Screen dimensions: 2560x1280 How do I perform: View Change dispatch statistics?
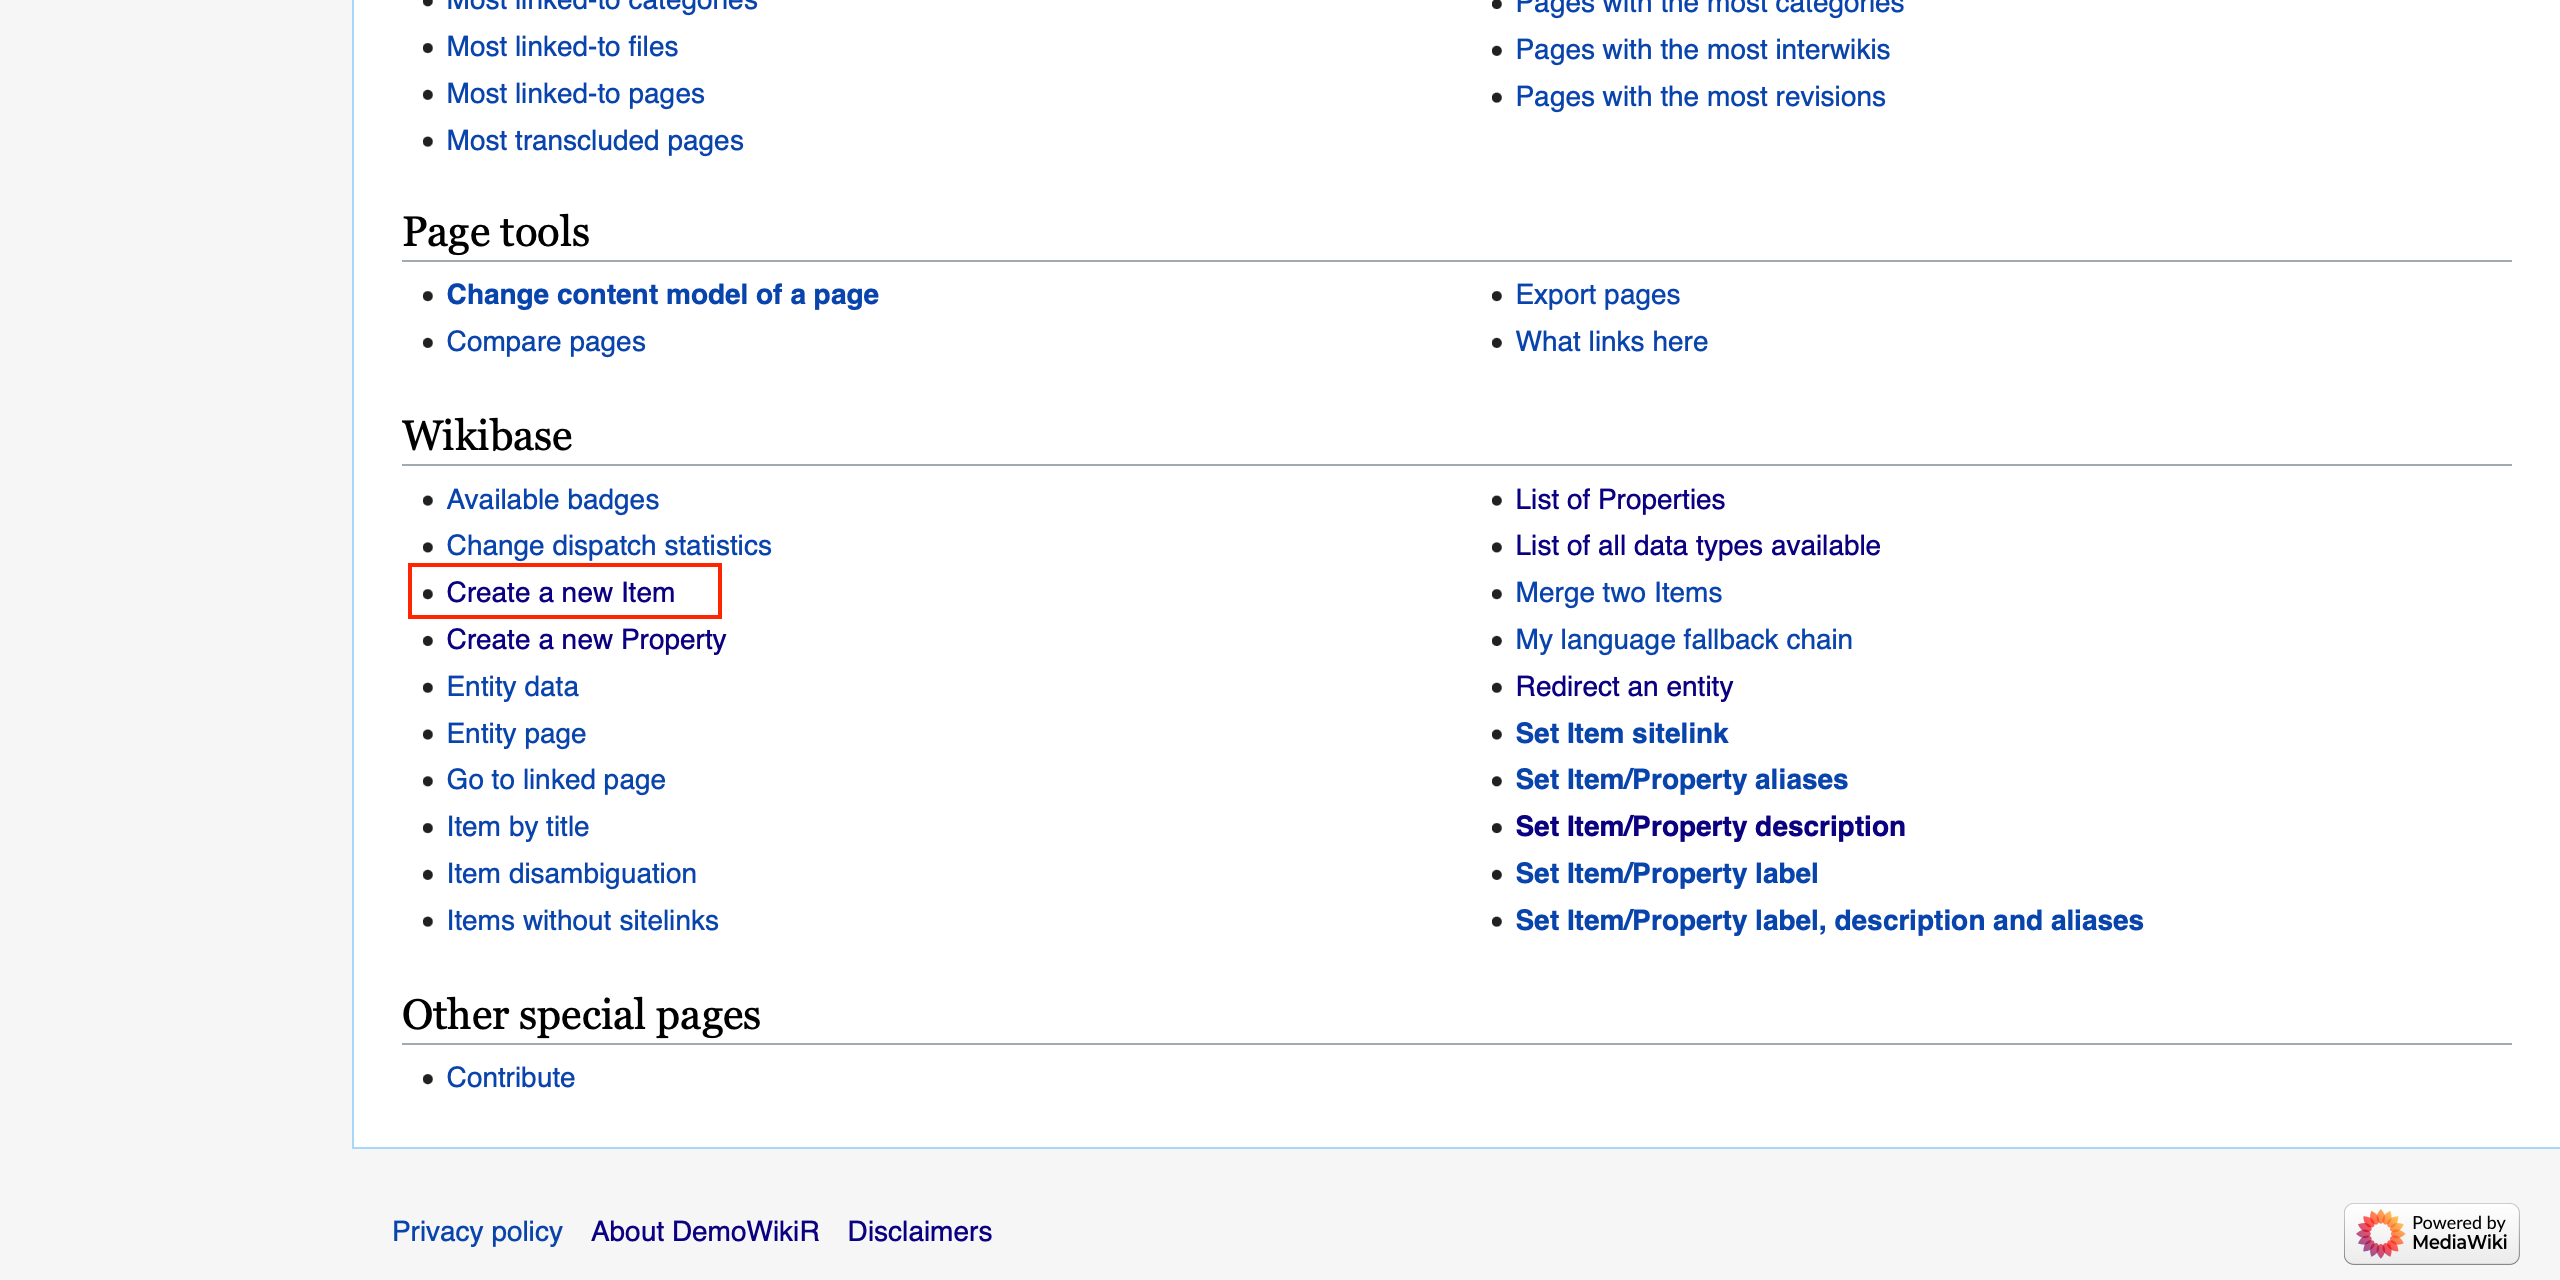click(608, 545)
